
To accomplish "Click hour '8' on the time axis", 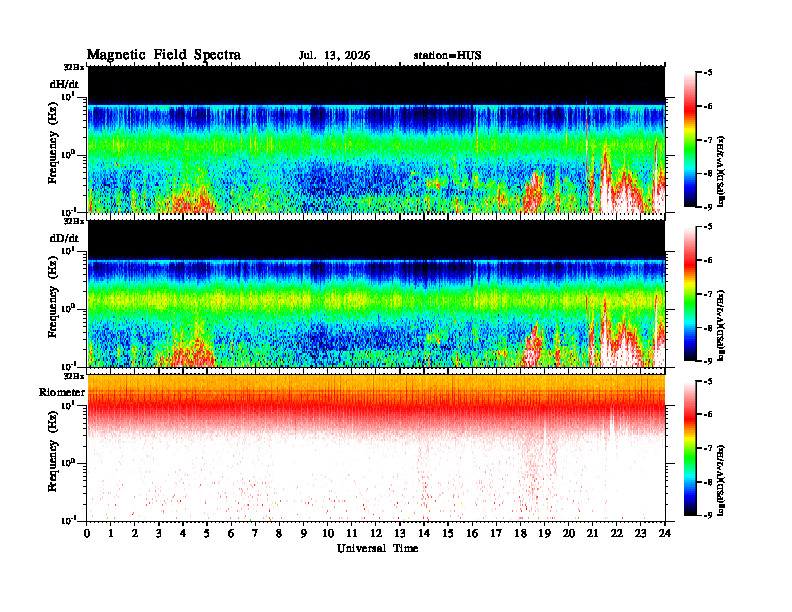I will tap(279, 533).
